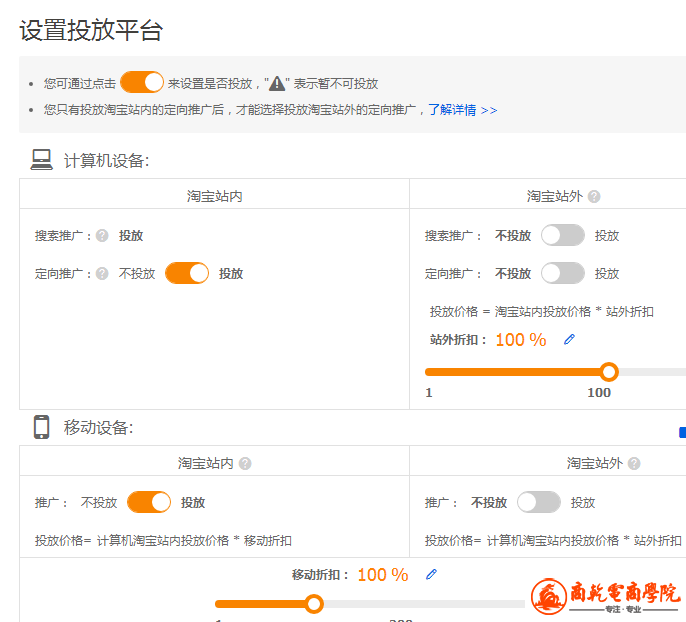This screenshot has width=686, height=622.
Task: Click the 站外折扣 slider handle
Action: (609, 372)
